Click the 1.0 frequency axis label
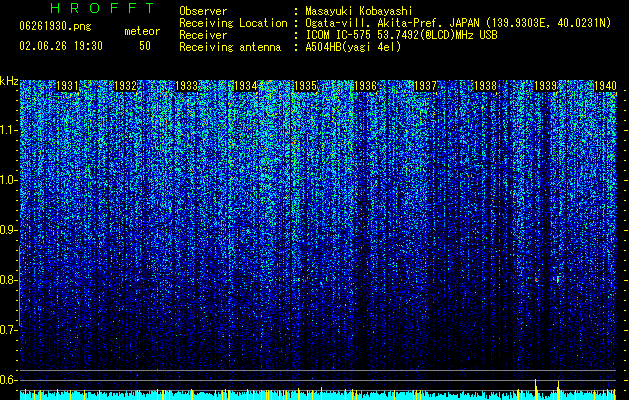629x400 pixels. click(8, 180)
